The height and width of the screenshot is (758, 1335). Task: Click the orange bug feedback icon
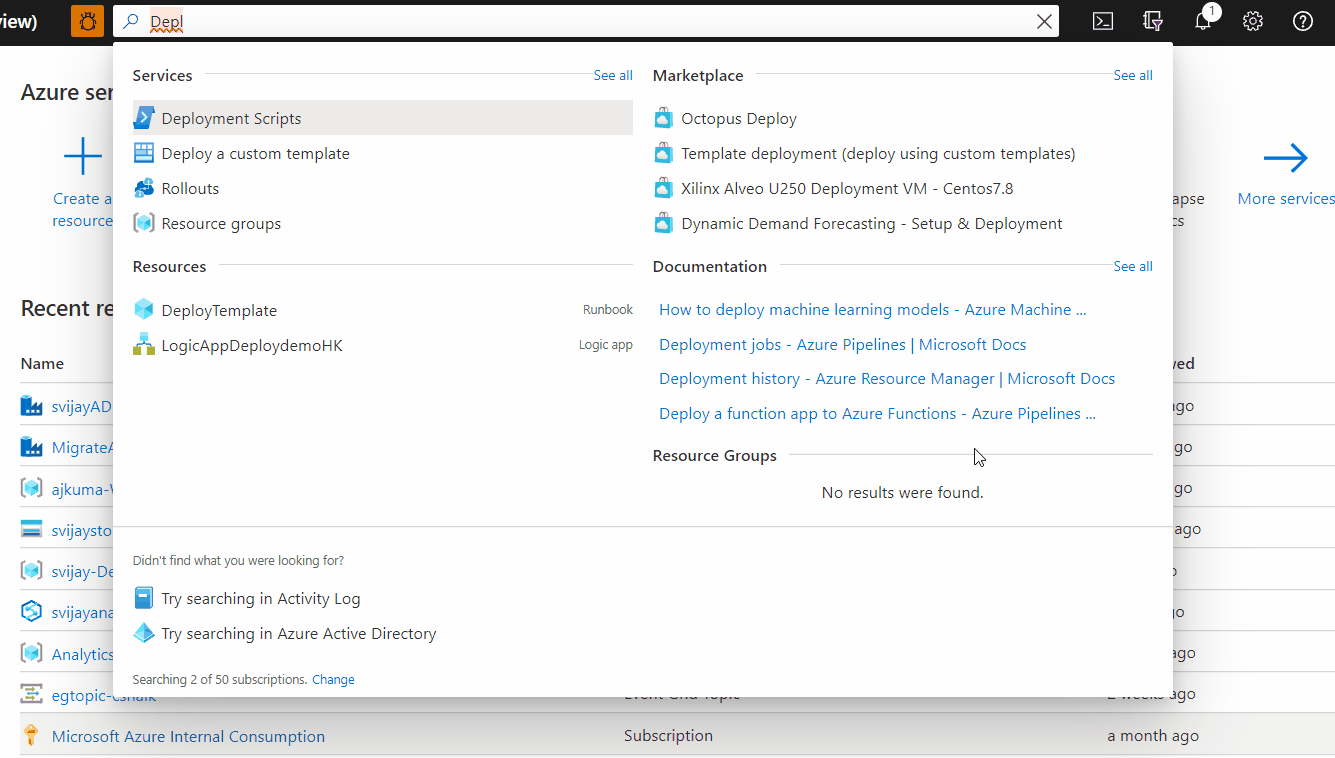[x=86, y=20]
